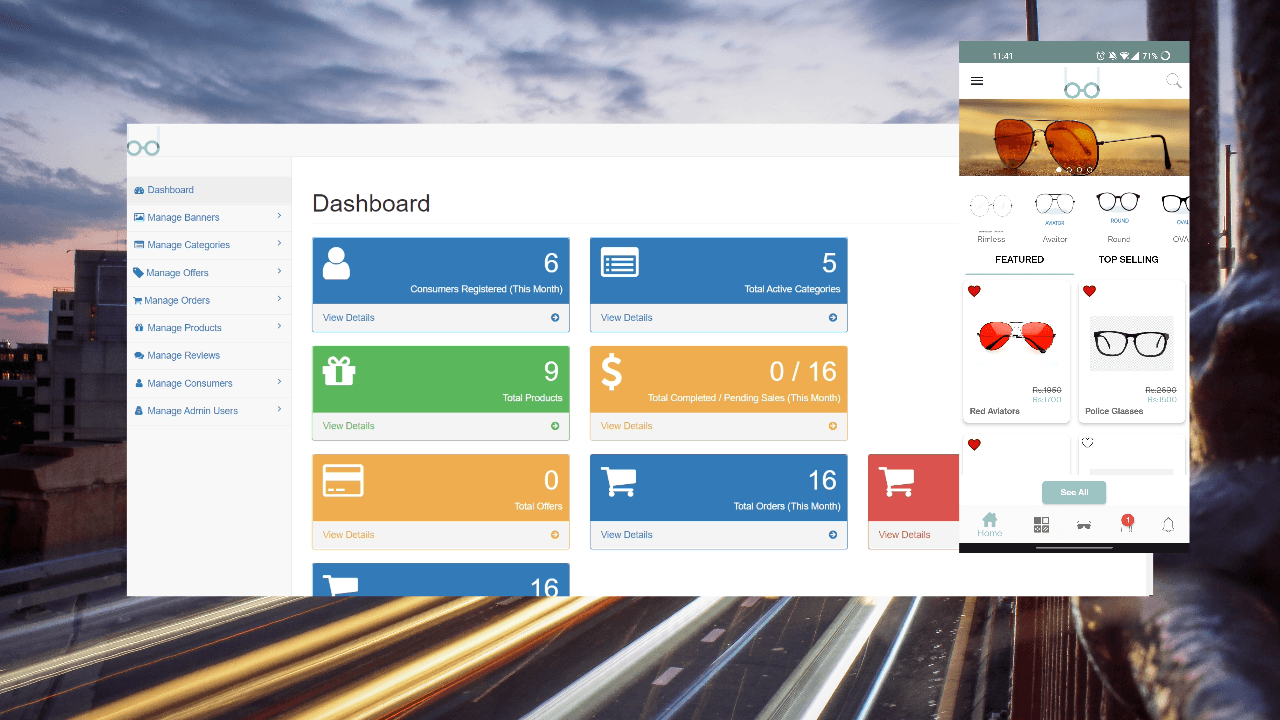Select Aviator glasses category
Viewport: 1280px width, 720px height.
click(1055, 217)
